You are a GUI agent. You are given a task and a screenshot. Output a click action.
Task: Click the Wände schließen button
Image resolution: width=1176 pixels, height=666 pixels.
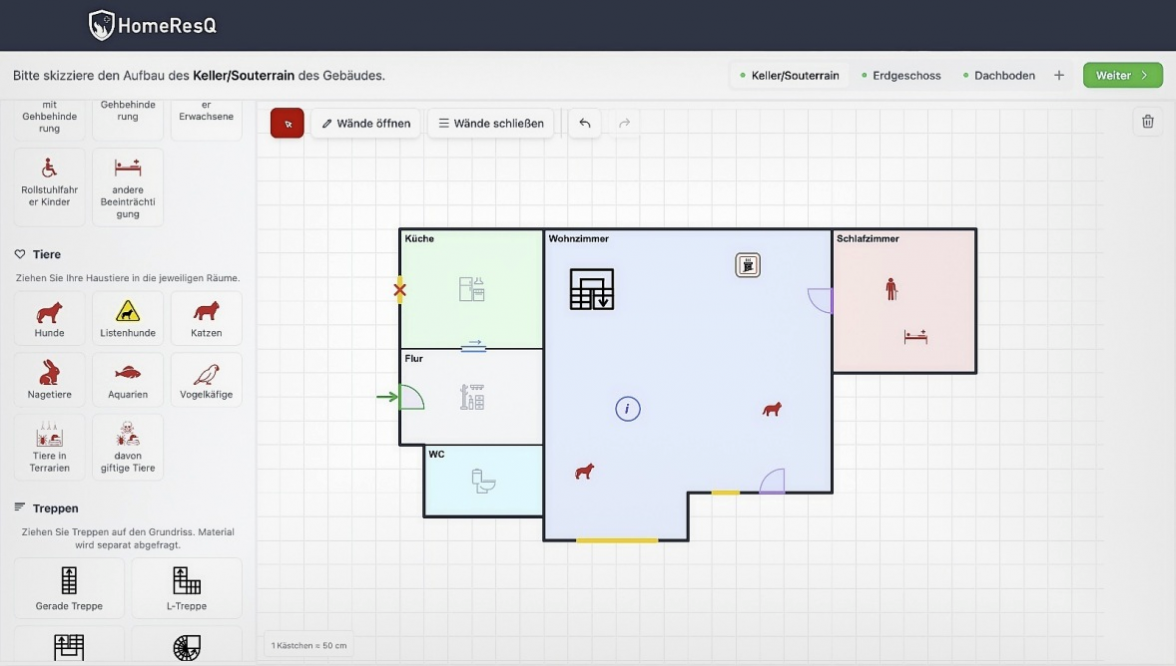[491, 124]
